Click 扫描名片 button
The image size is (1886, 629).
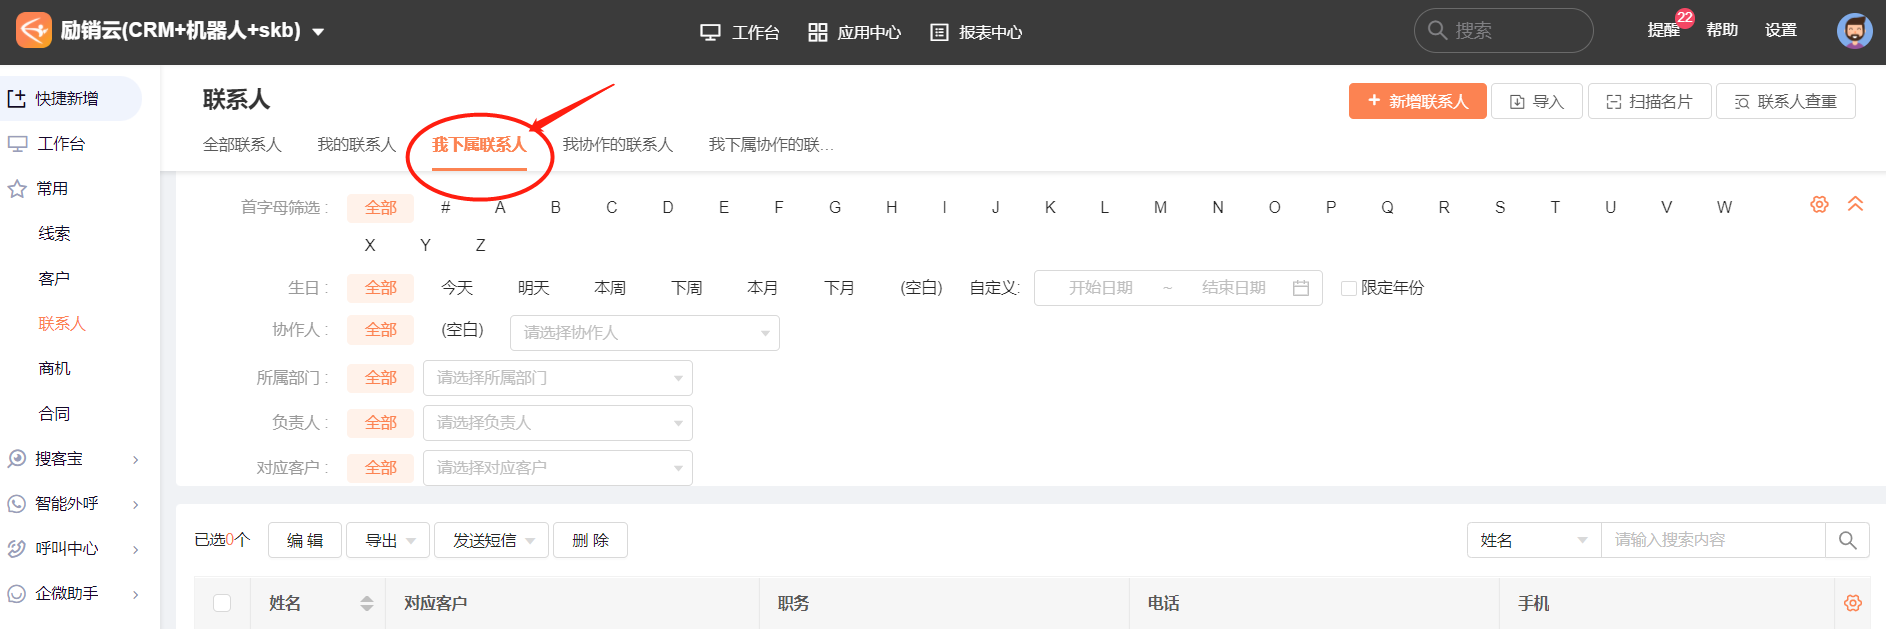point(1650,101)
